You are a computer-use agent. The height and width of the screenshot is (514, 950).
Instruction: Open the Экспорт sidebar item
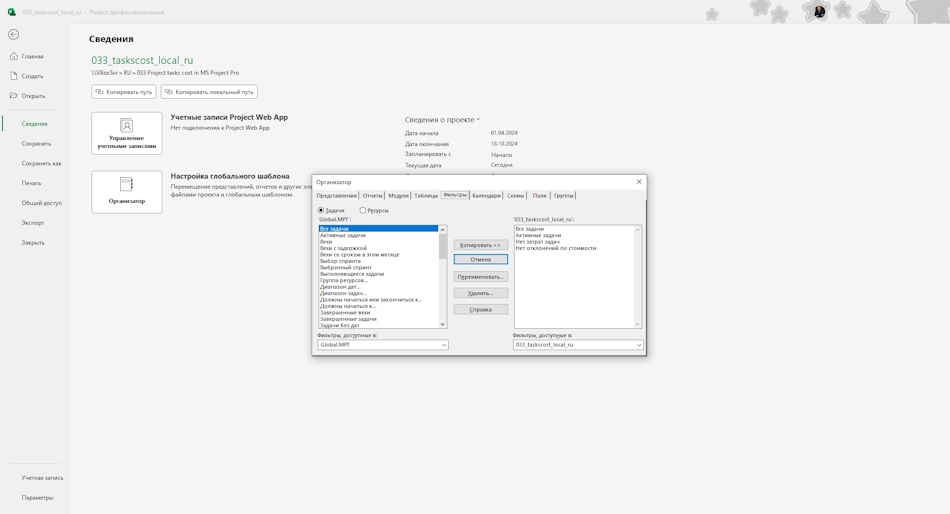click(33, 222)
